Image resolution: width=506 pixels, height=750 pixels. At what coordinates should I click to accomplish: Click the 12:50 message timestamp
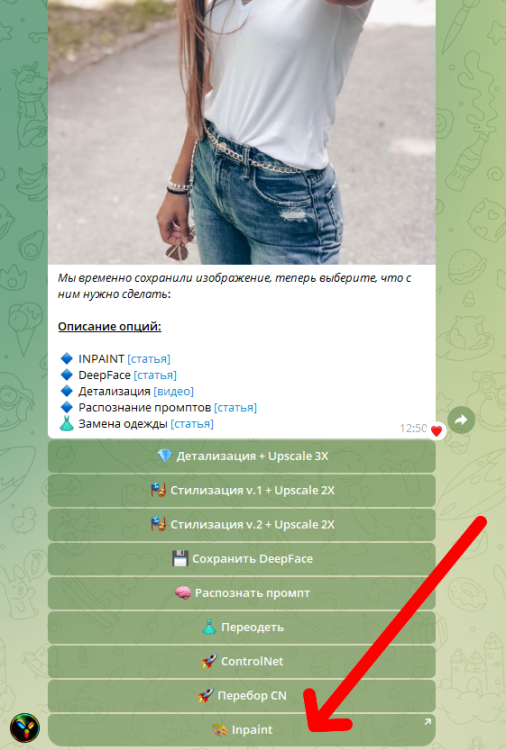pyautogui.click(x=413, y=428)
